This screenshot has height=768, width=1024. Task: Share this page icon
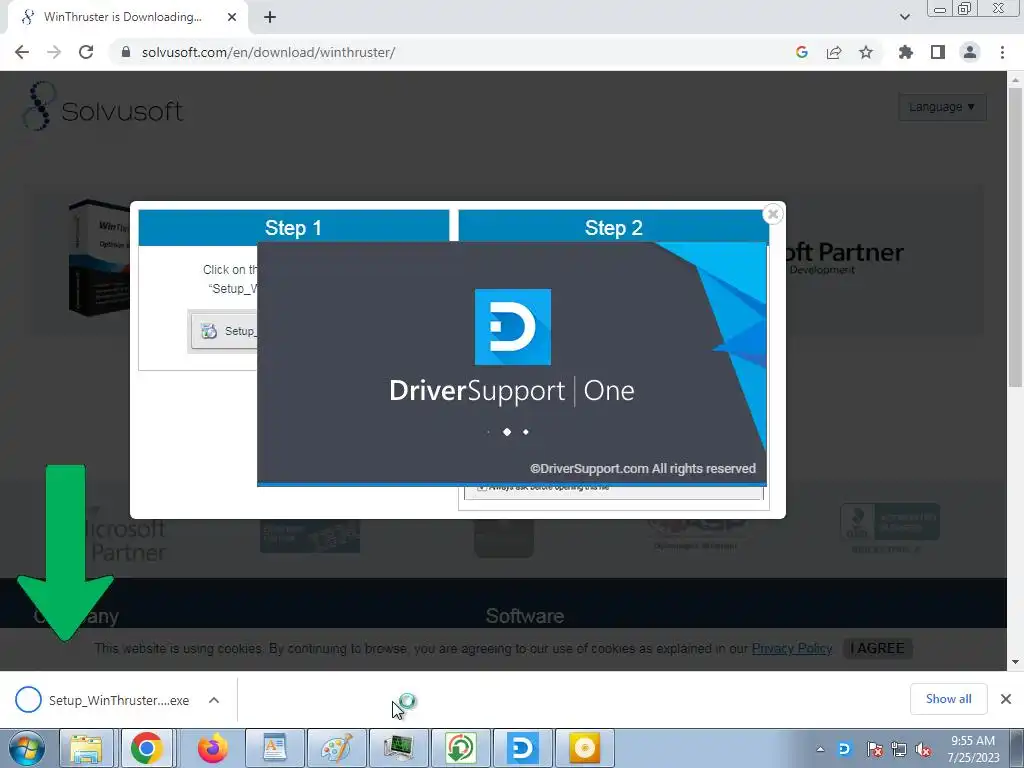(x=834, y=52)
